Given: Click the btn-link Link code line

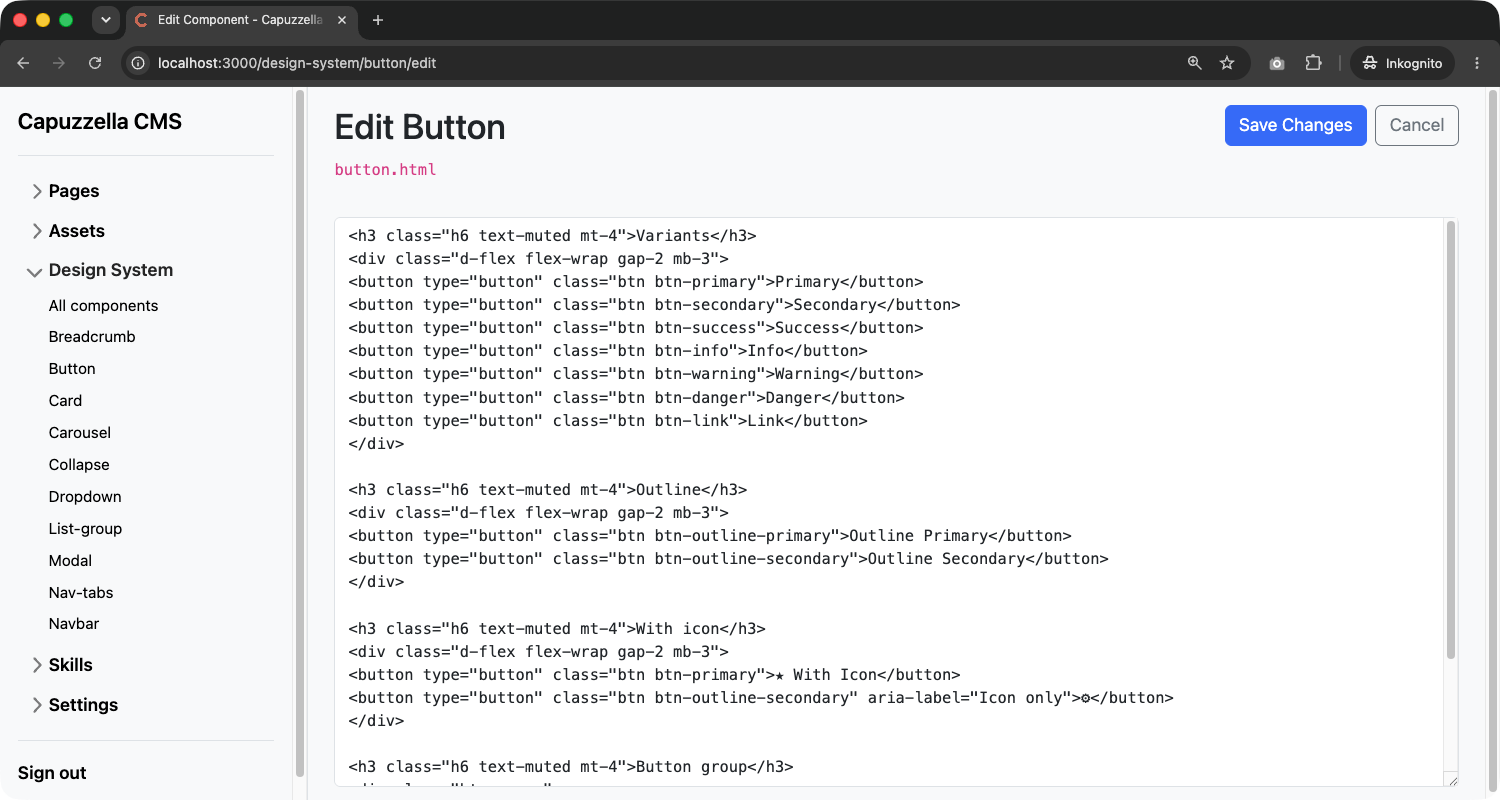Looking at the screenshot, I should (608, 421).
